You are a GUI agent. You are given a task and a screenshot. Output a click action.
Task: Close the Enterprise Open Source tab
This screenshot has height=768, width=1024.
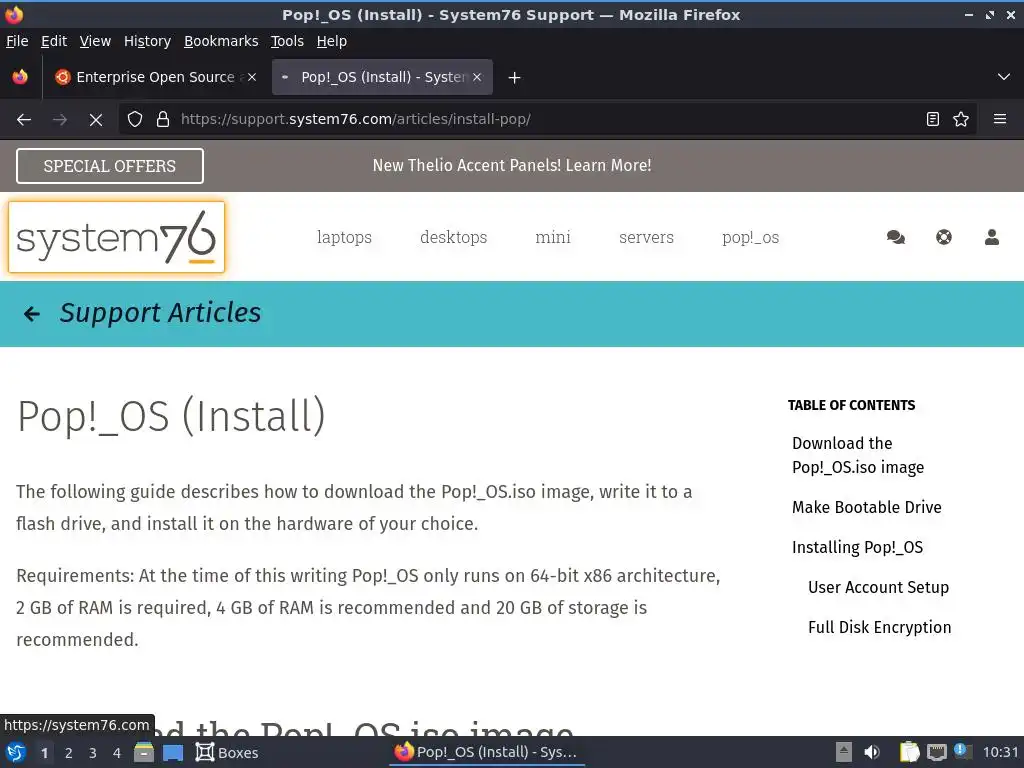(x=251, y=77)
